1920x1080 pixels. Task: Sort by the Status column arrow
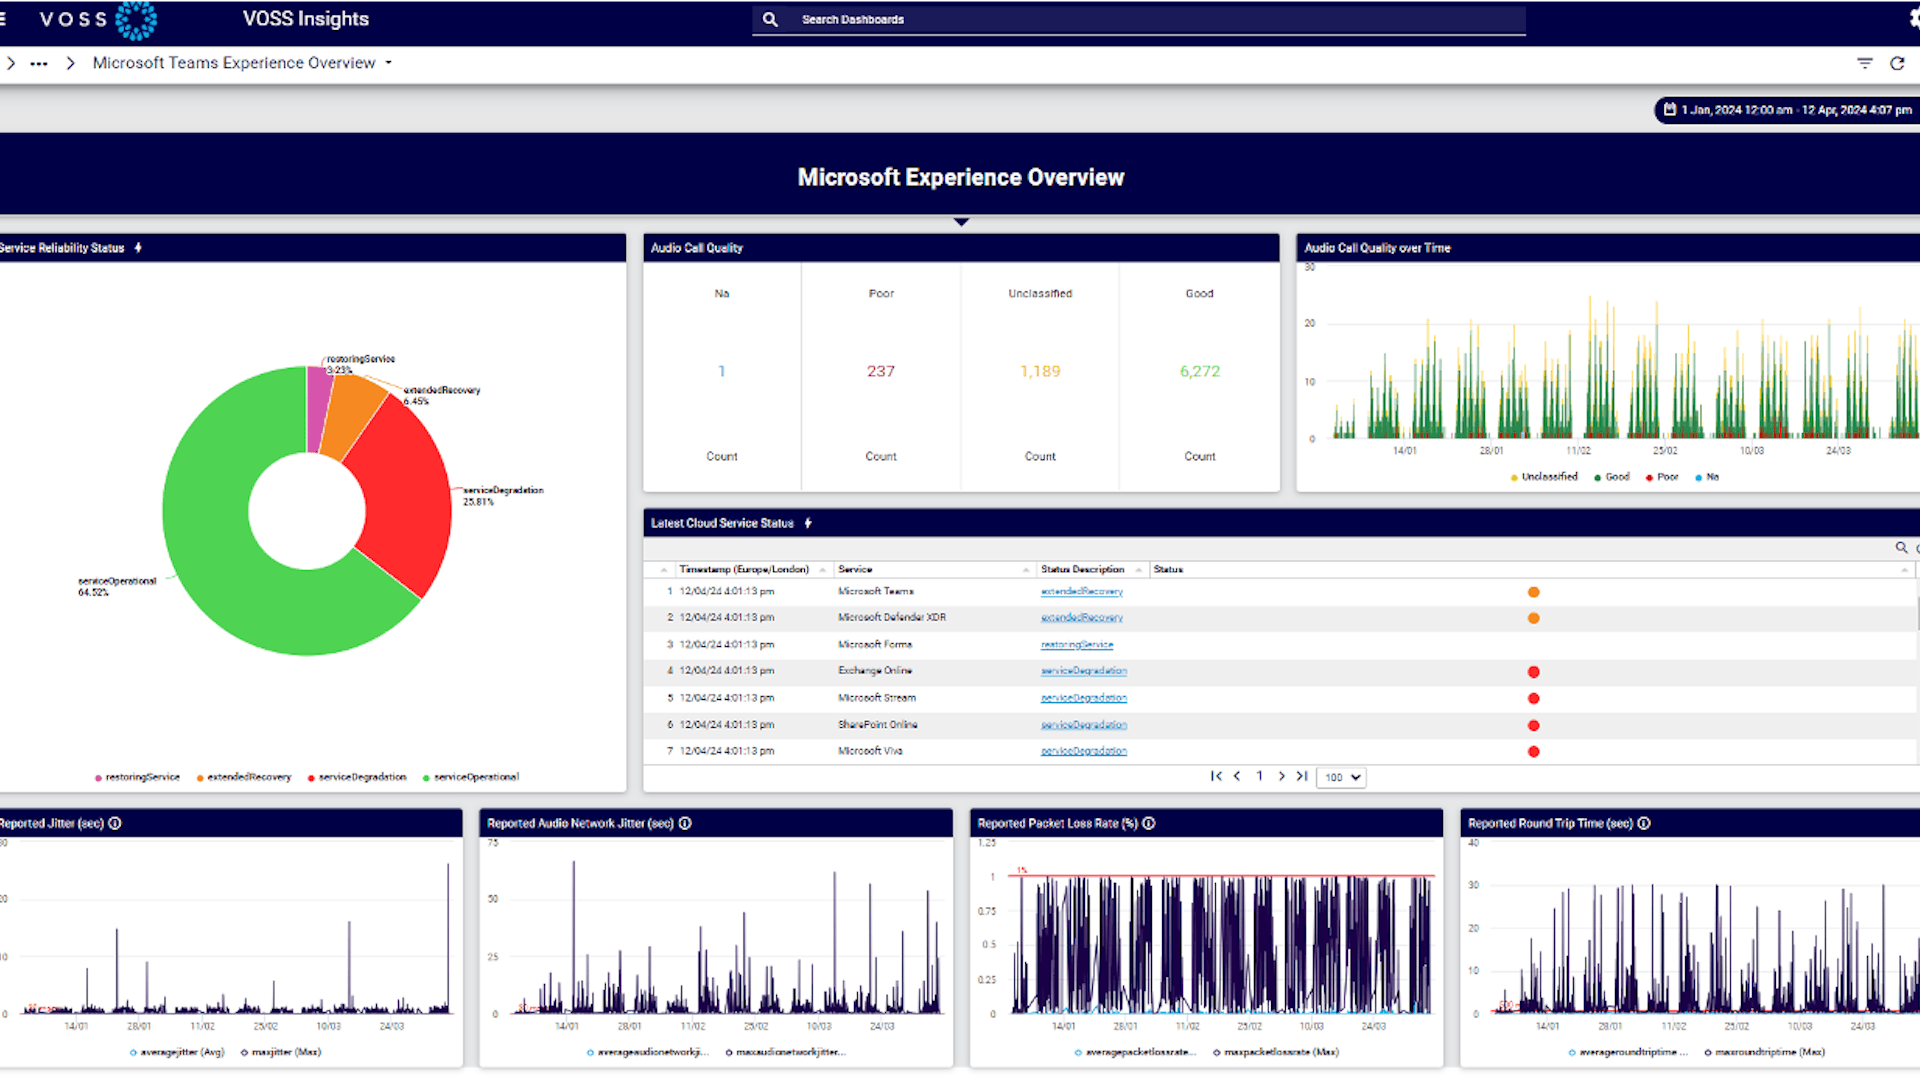pyautogui.click(x=1904, y=570)
